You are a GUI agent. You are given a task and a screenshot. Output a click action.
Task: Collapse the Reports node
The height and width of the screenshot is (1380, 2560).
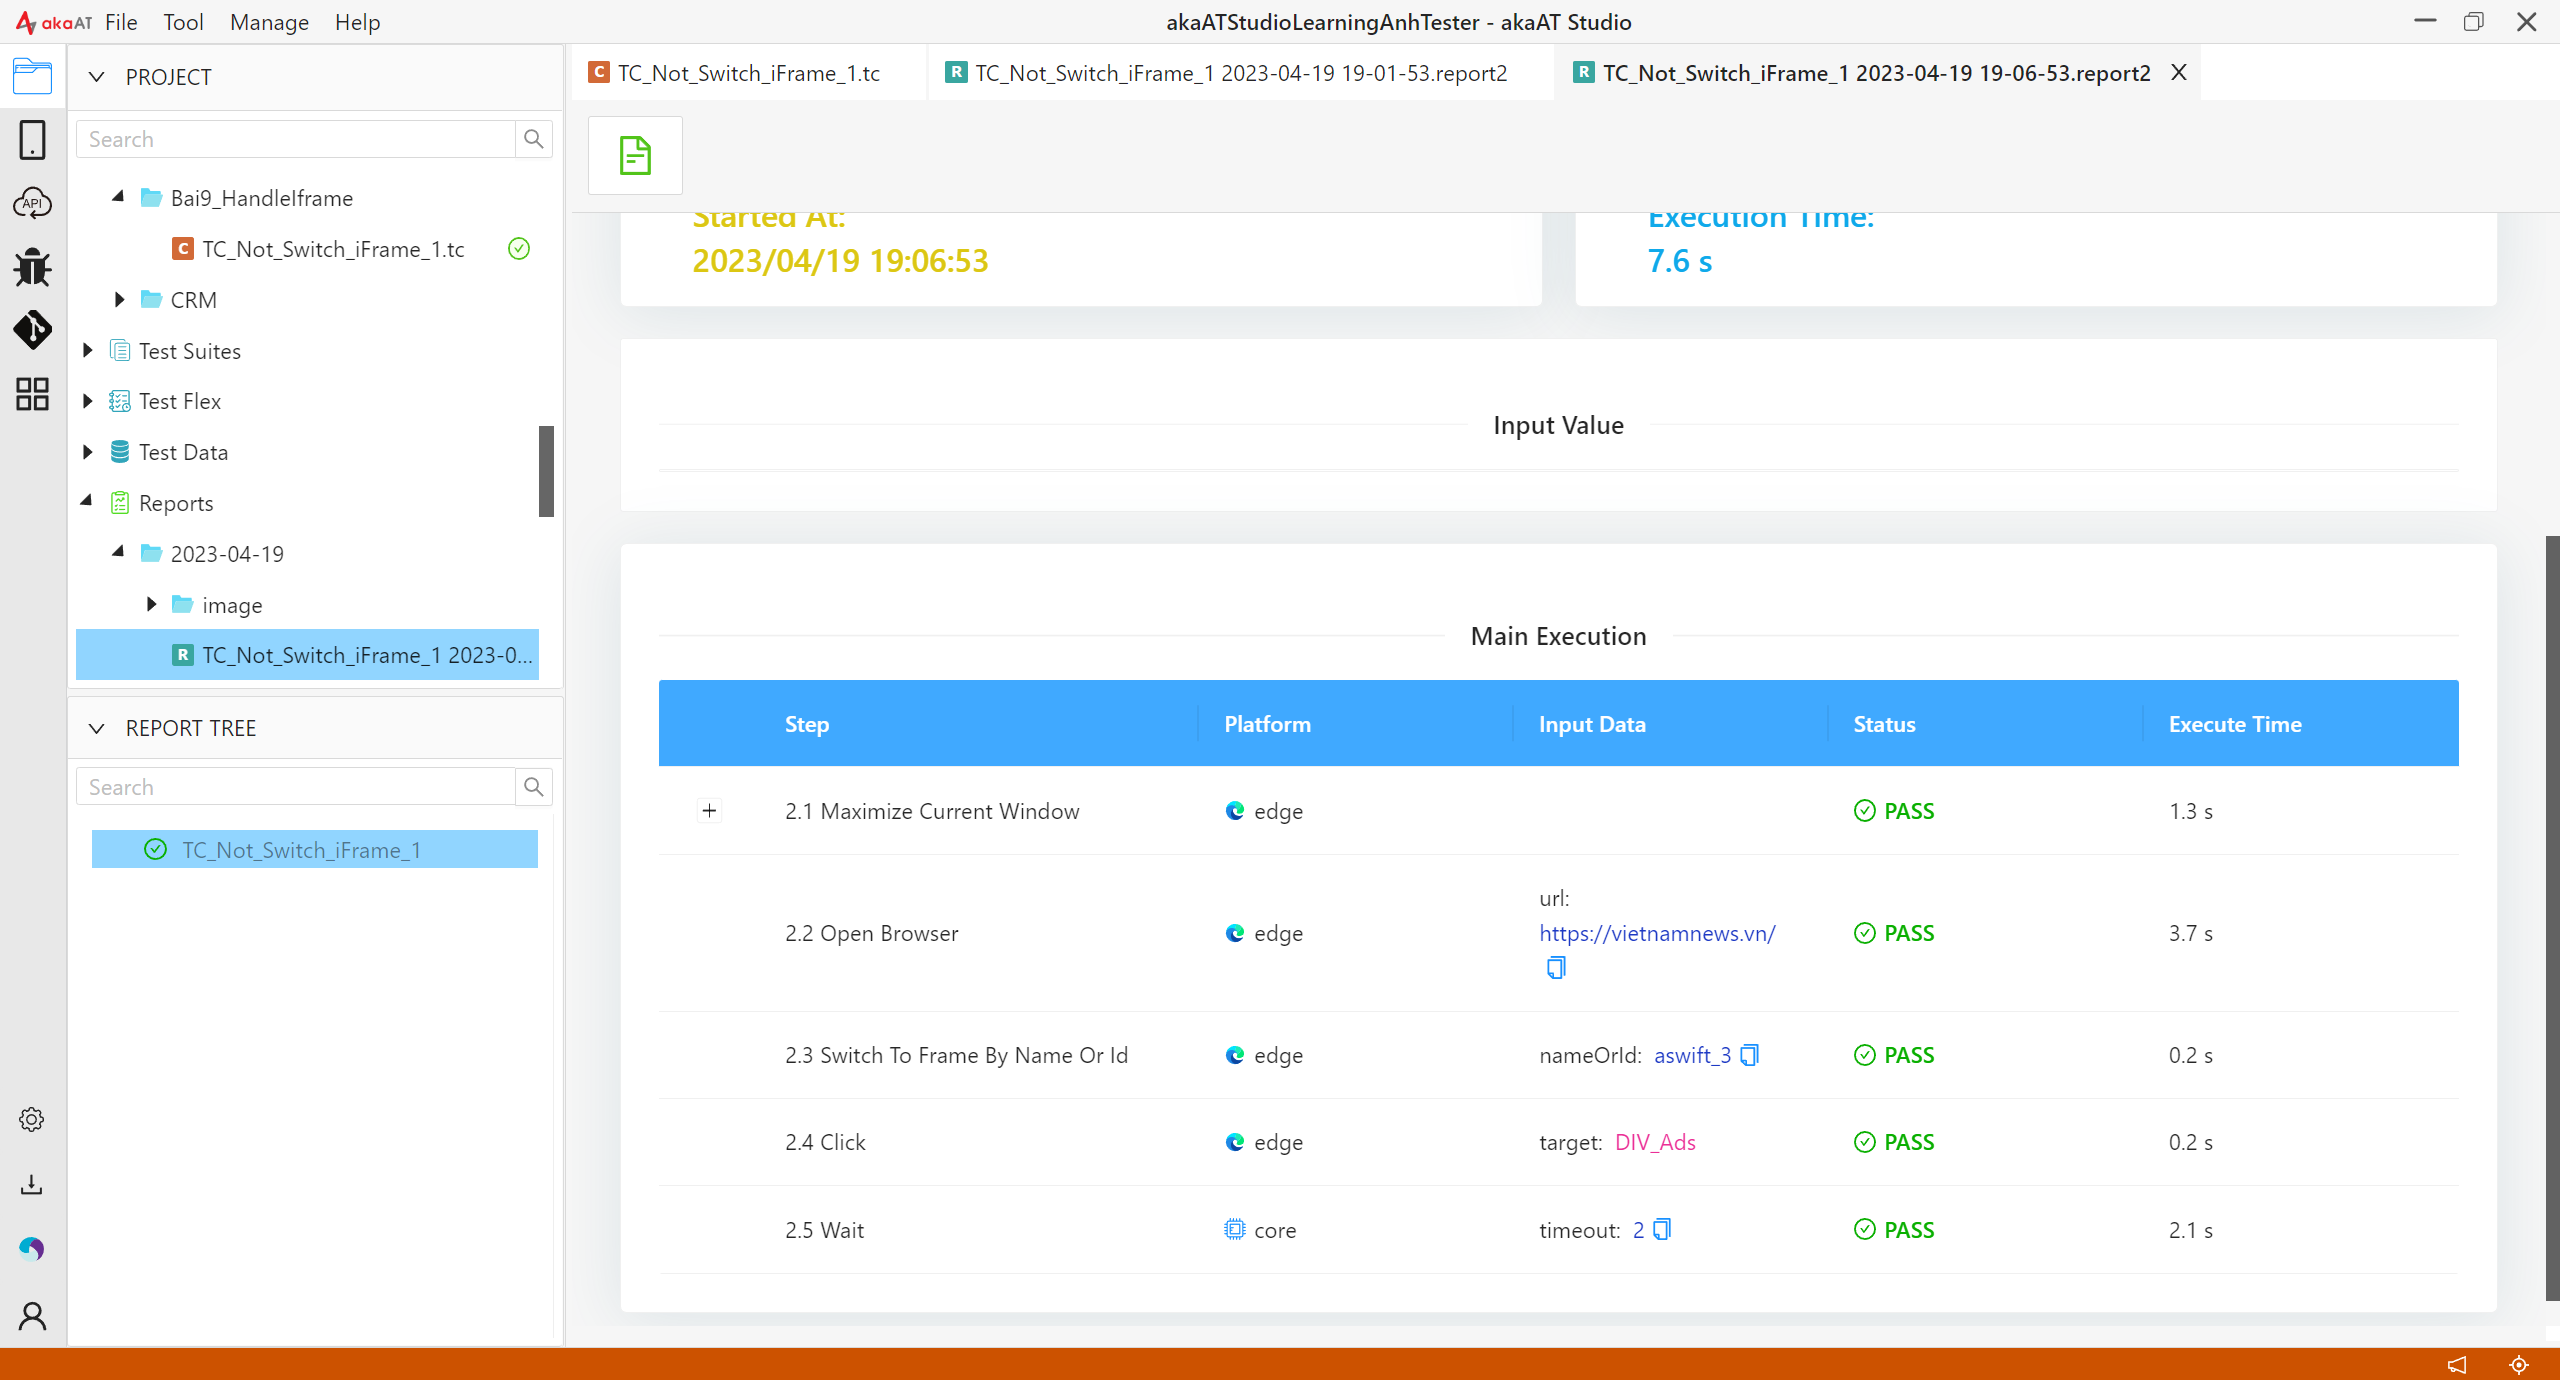[87, 501]
